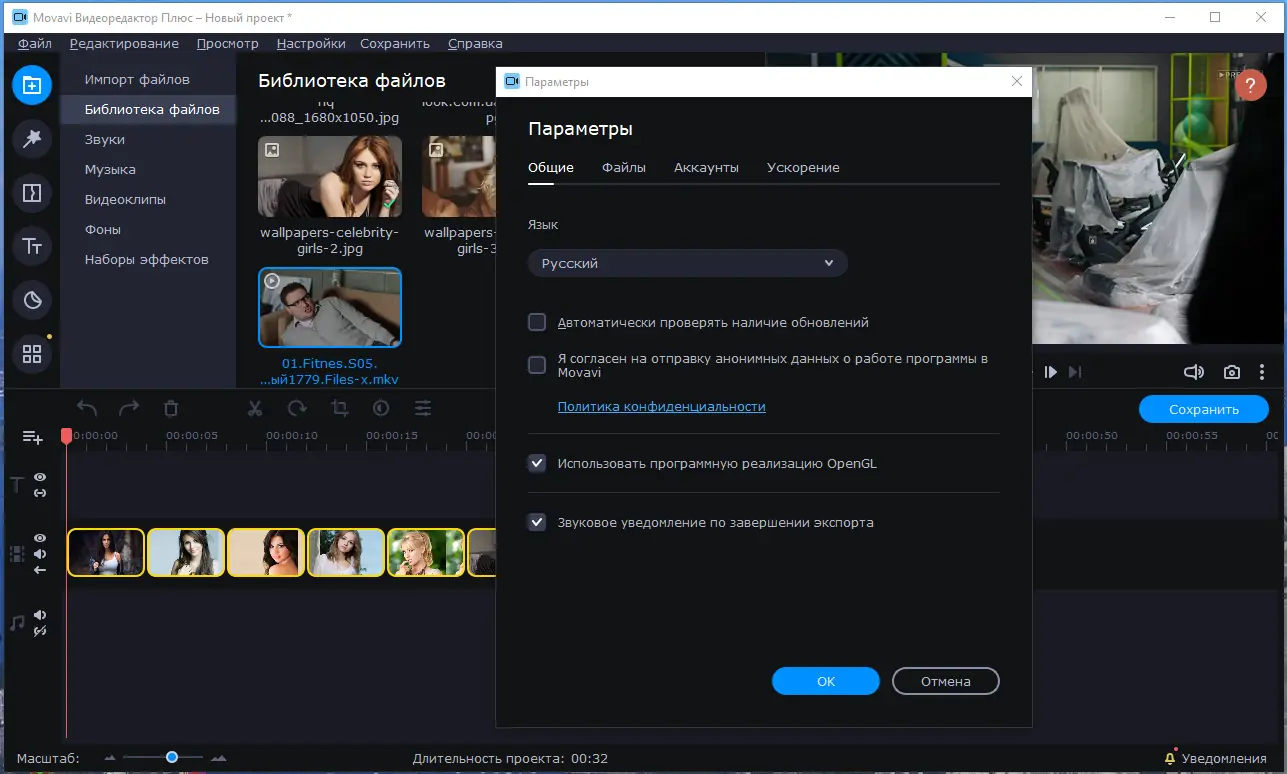Viewport: 1287px width, 774px height.
Task: Switch to the Ускорение tab
Action: tap(803, 167)
